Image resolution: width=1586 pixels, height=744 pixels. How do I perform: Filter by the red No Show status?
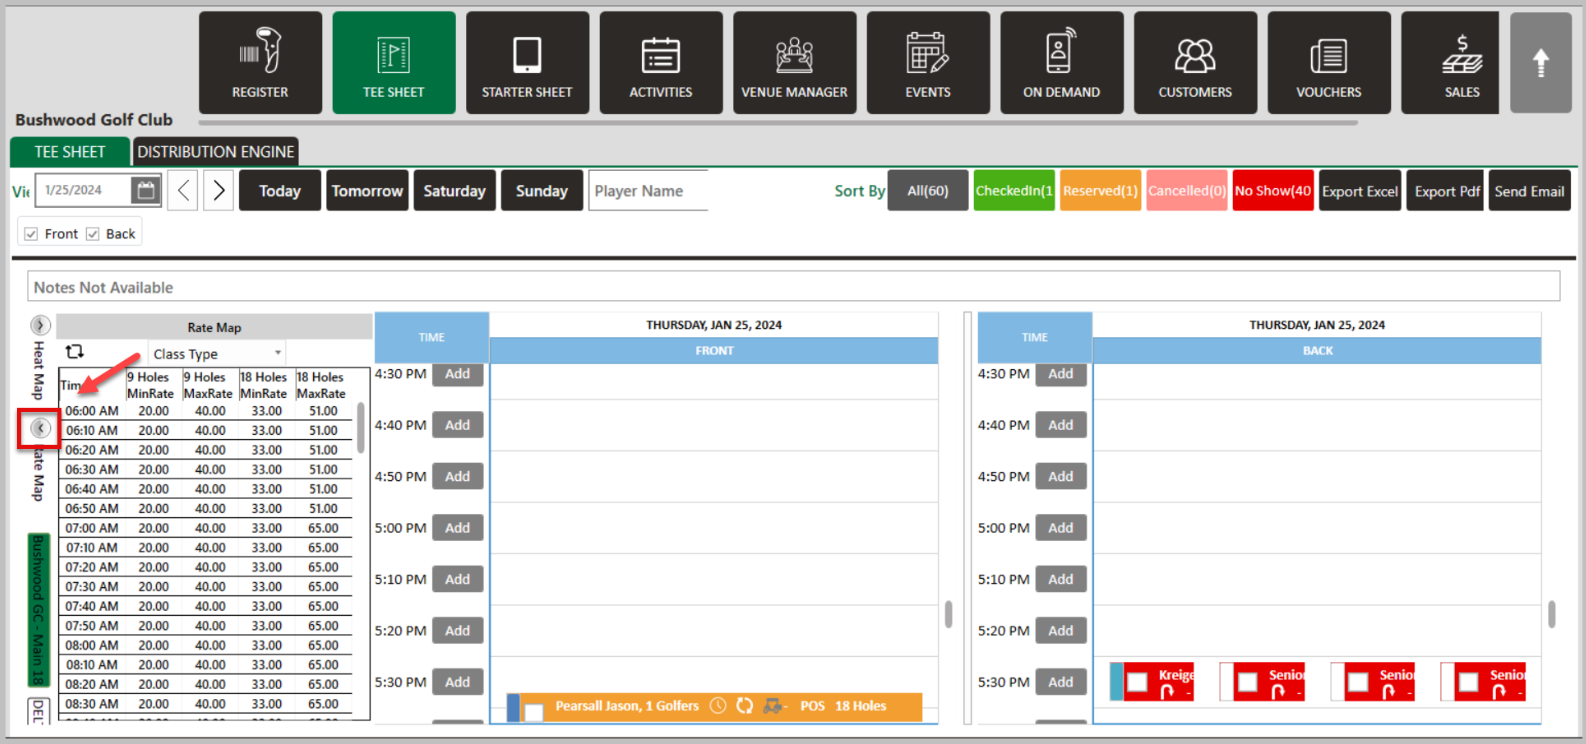(1273, 191)
